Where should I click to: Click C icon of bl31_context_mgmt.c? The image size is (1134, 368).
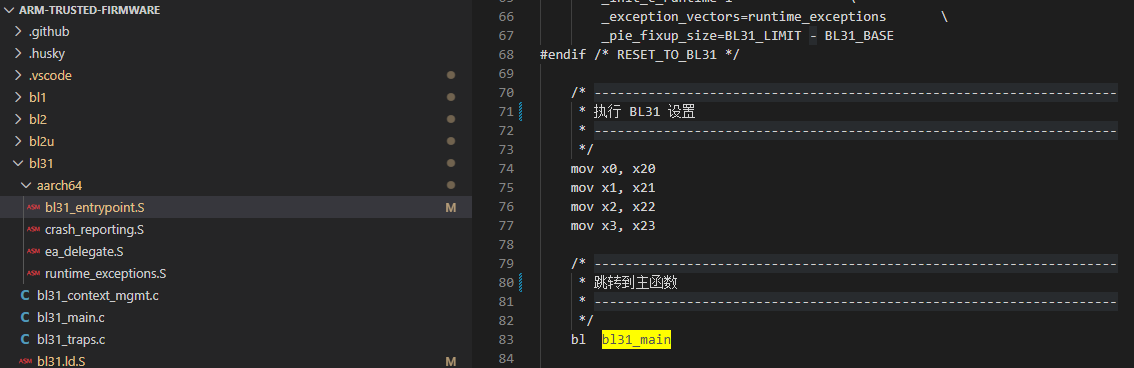(25, 295)
